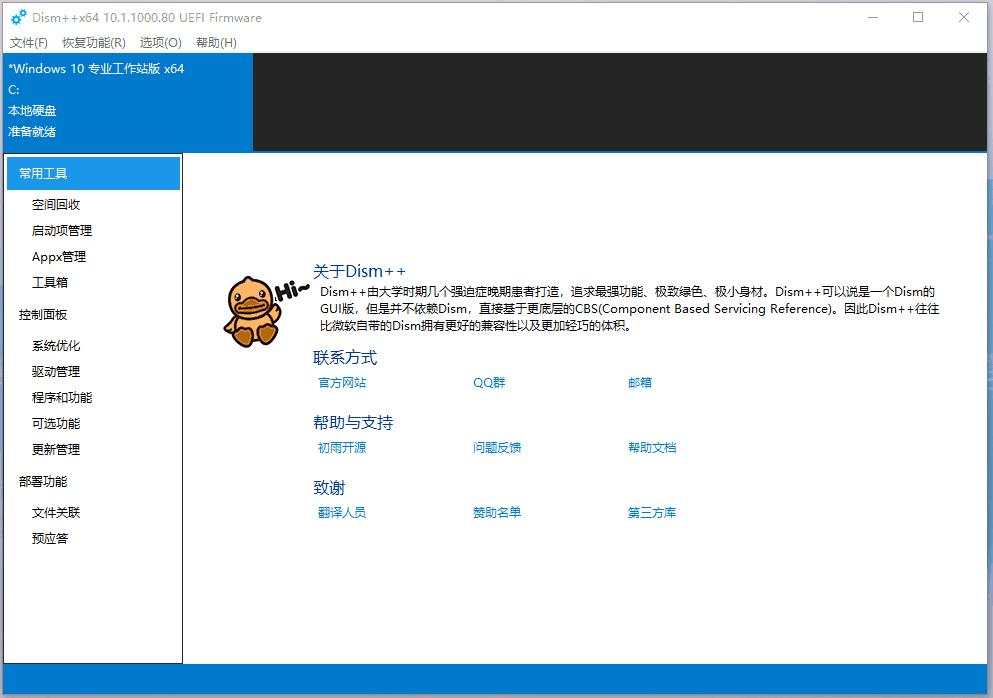Open the 选项(O) menu

coord(160,42)
